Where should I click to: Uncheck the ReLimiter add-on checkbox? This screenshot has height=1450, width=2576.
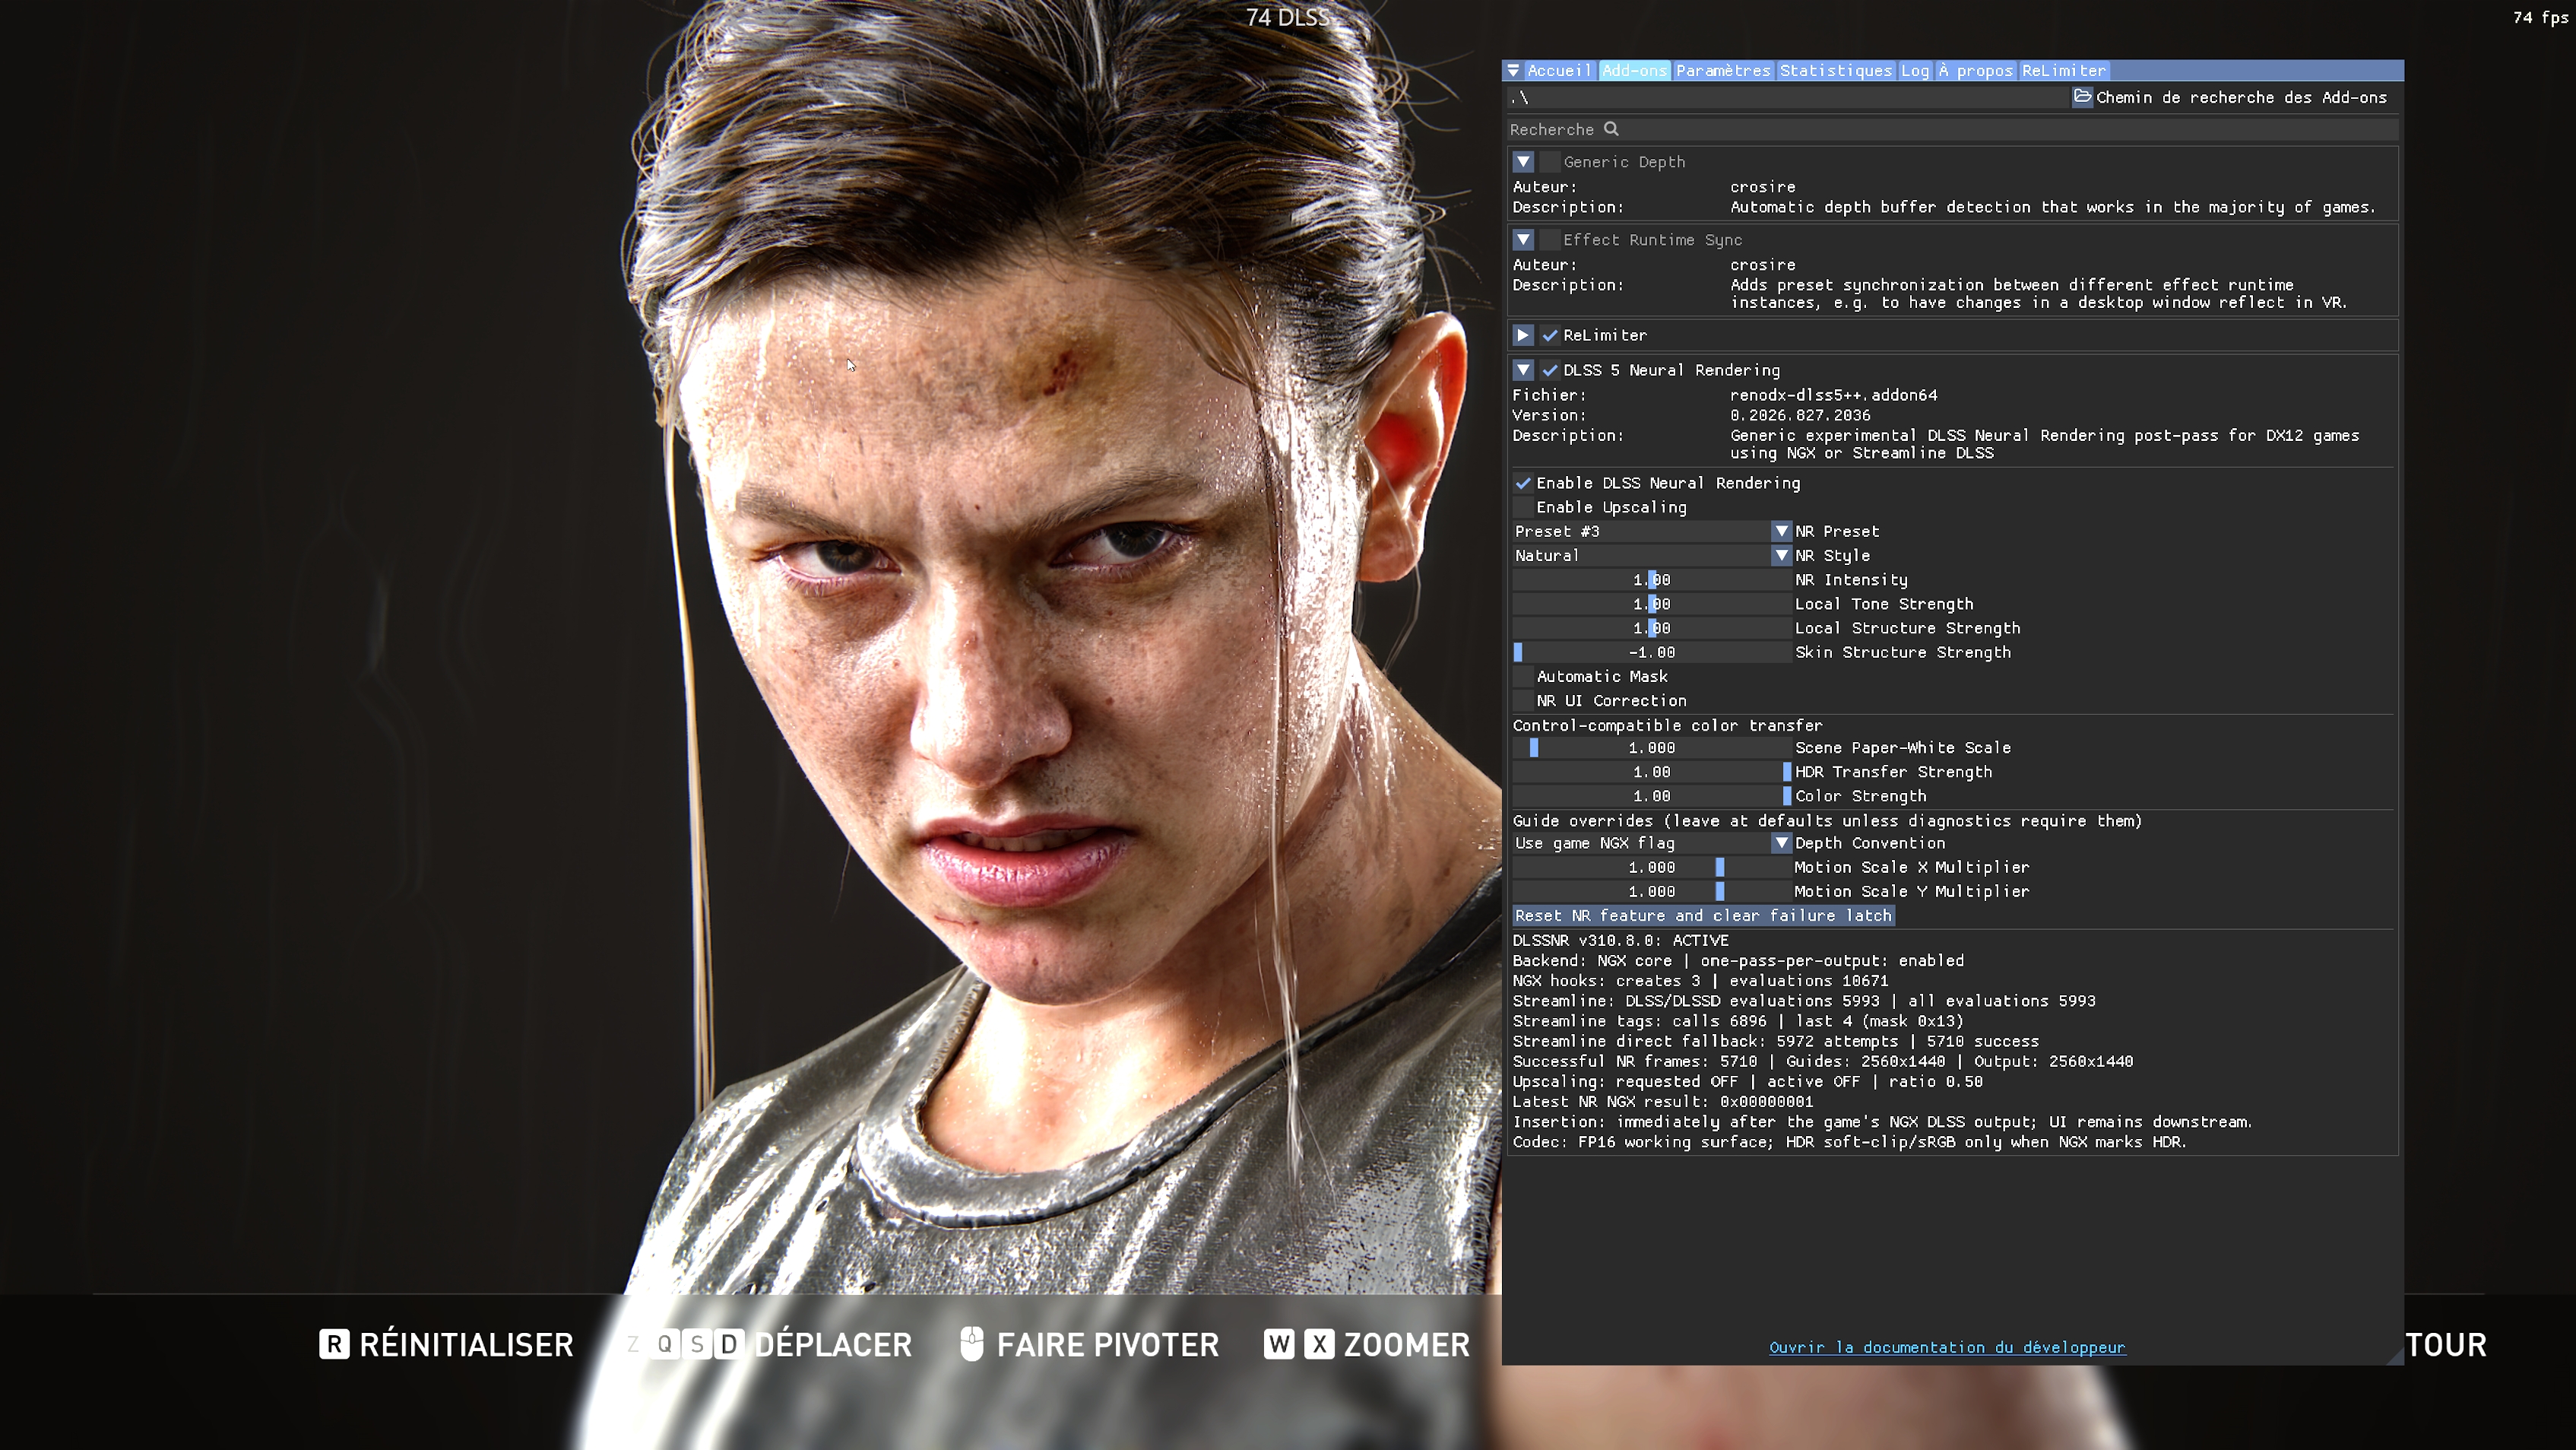[1550, 335]
